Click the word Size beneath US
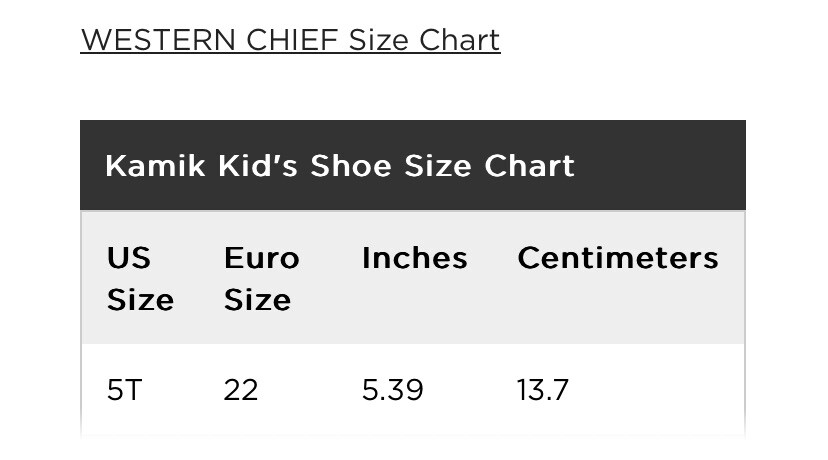The height and width of the screenshot is (460, 828). click(x=140, y=300)
